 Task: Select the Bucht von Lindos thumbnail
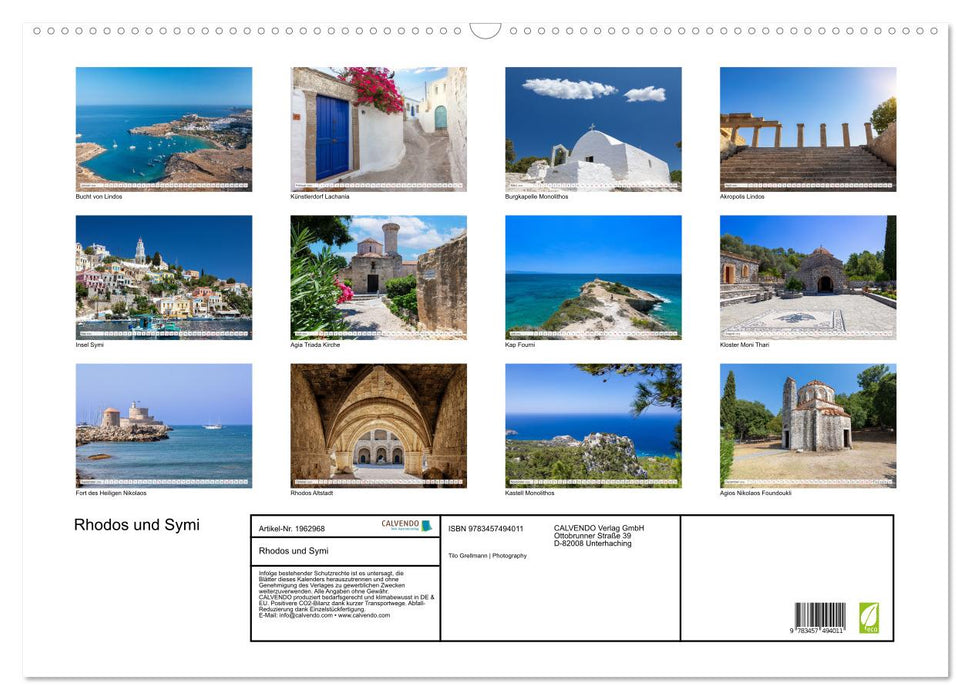coord(163,127)
